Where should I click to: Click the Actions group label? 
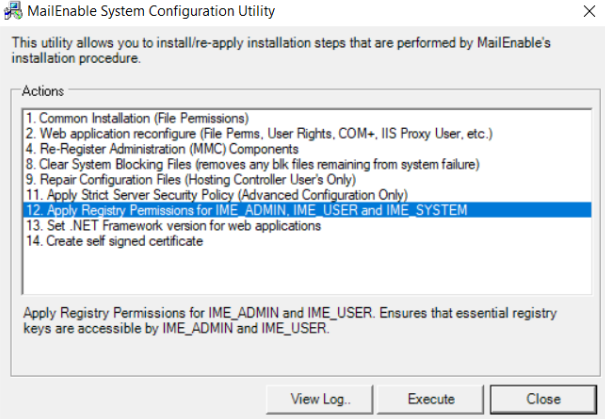pyautogui.click(x=43, y=91)
